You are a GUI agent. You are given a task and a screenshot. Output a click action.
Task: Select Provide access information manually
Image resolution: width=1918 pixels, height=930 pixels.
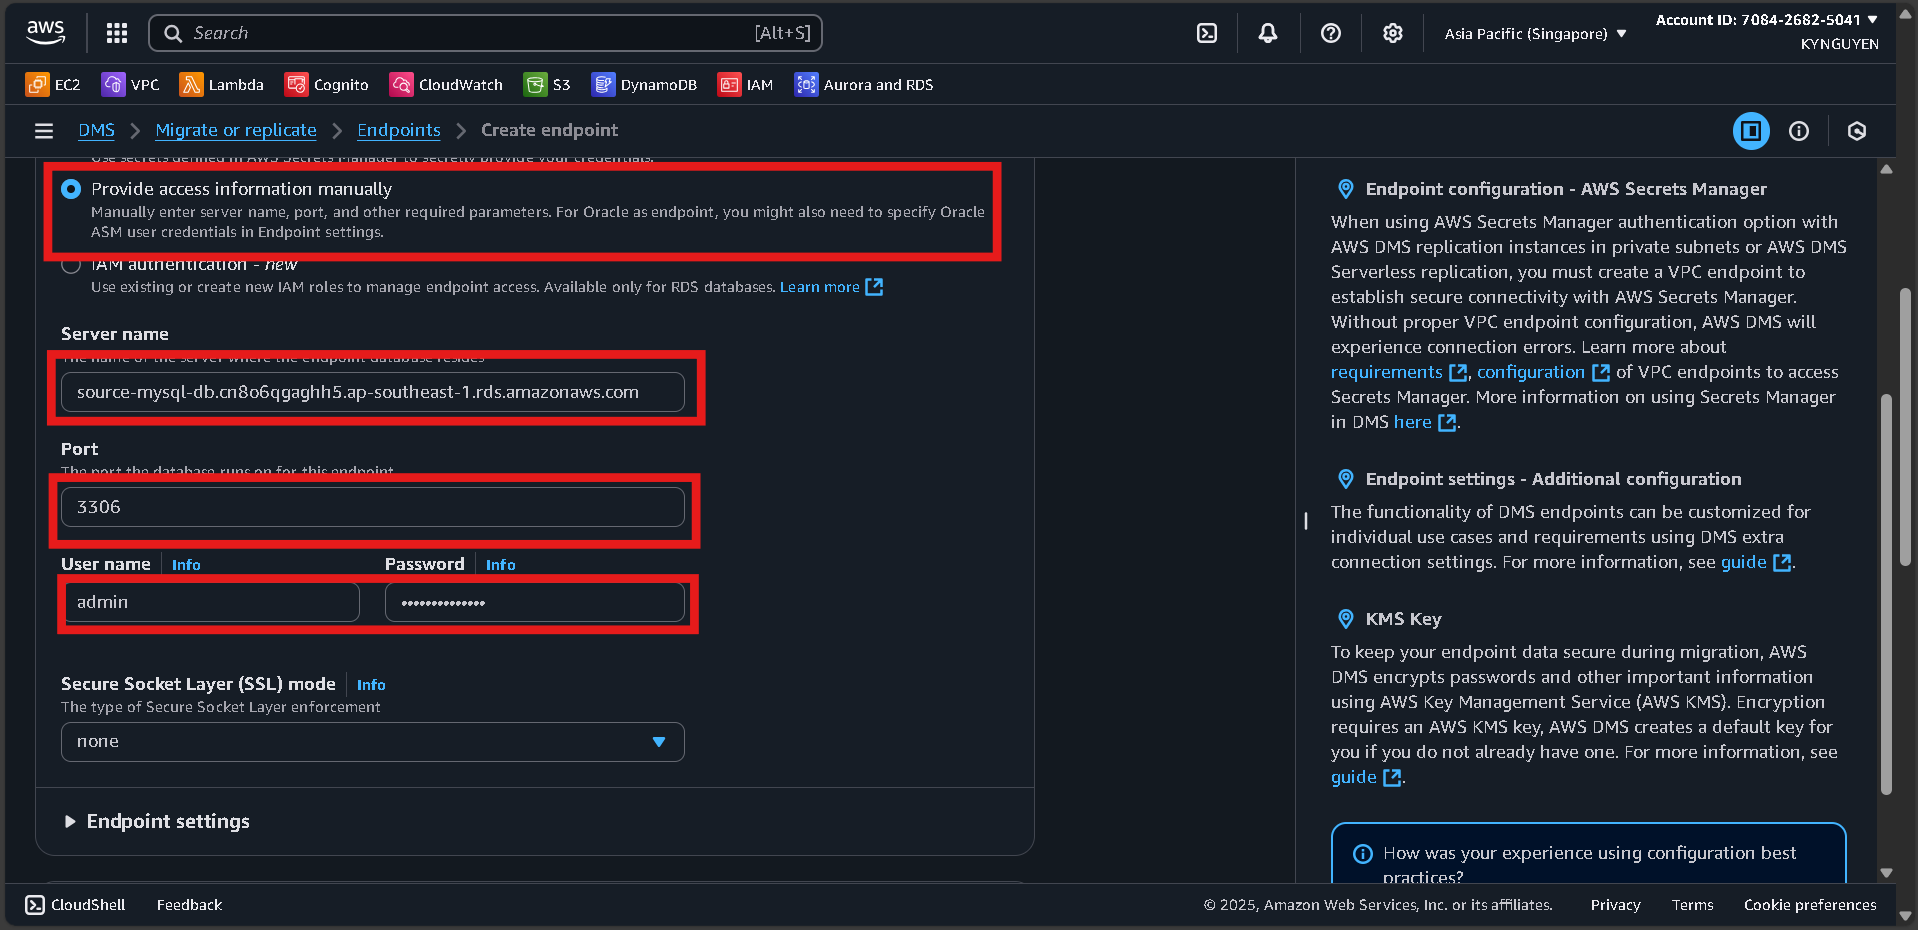click(71, 189)
